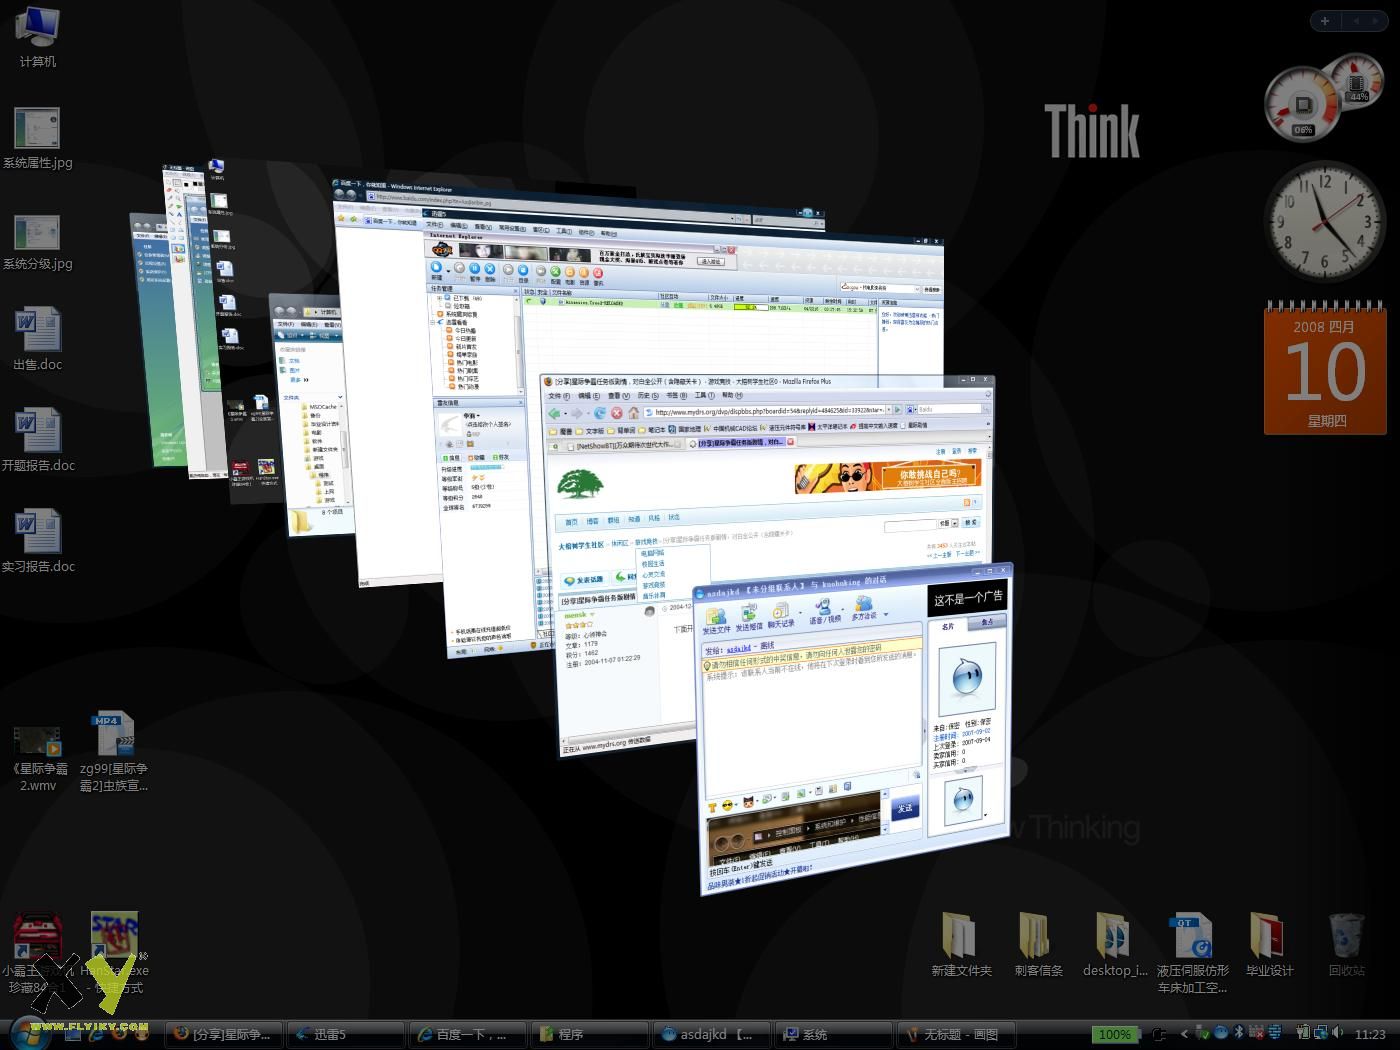1400x1050 pixels.
Task: Click the Firefox Back green arrow
Action: click(553, 413)
